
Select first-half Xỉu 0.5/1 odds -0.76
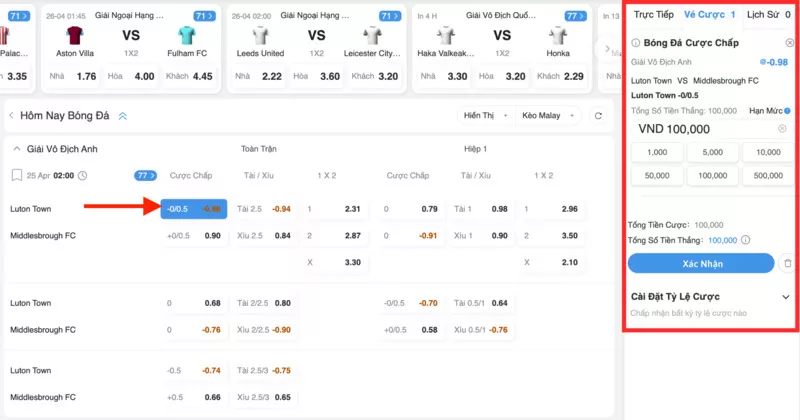pyautogui.click(x=481, y=330)
